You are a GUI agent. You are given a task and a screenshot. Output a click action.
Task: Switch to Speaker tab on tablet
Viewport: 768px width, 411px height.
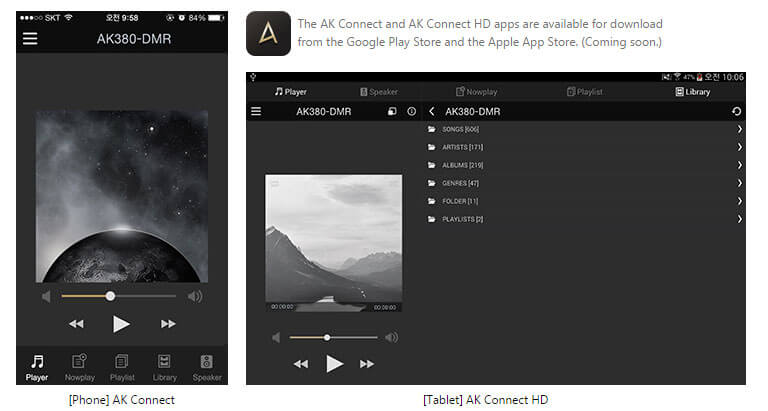point(379,92)
